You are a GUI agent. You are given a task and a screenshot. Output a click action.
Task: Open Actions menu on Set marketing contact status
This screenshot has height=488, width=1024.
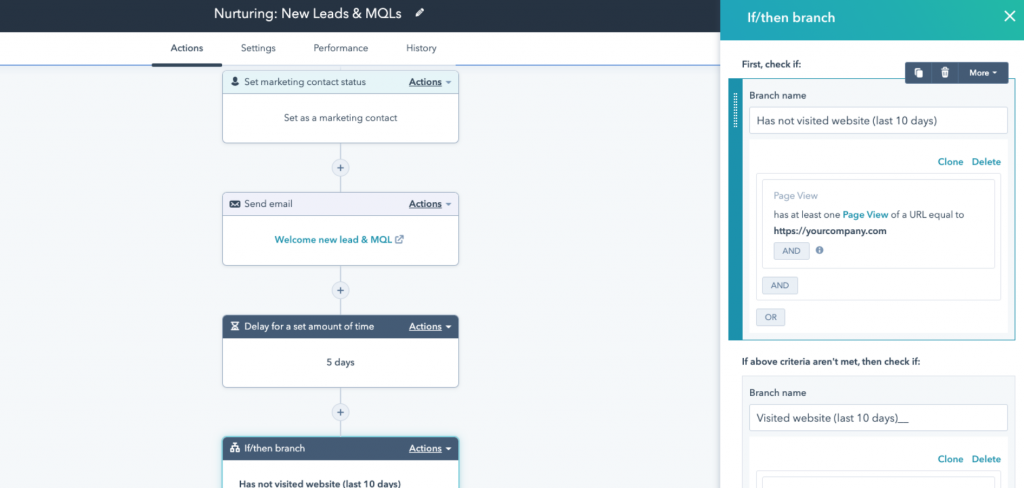(x=430, y=82)
